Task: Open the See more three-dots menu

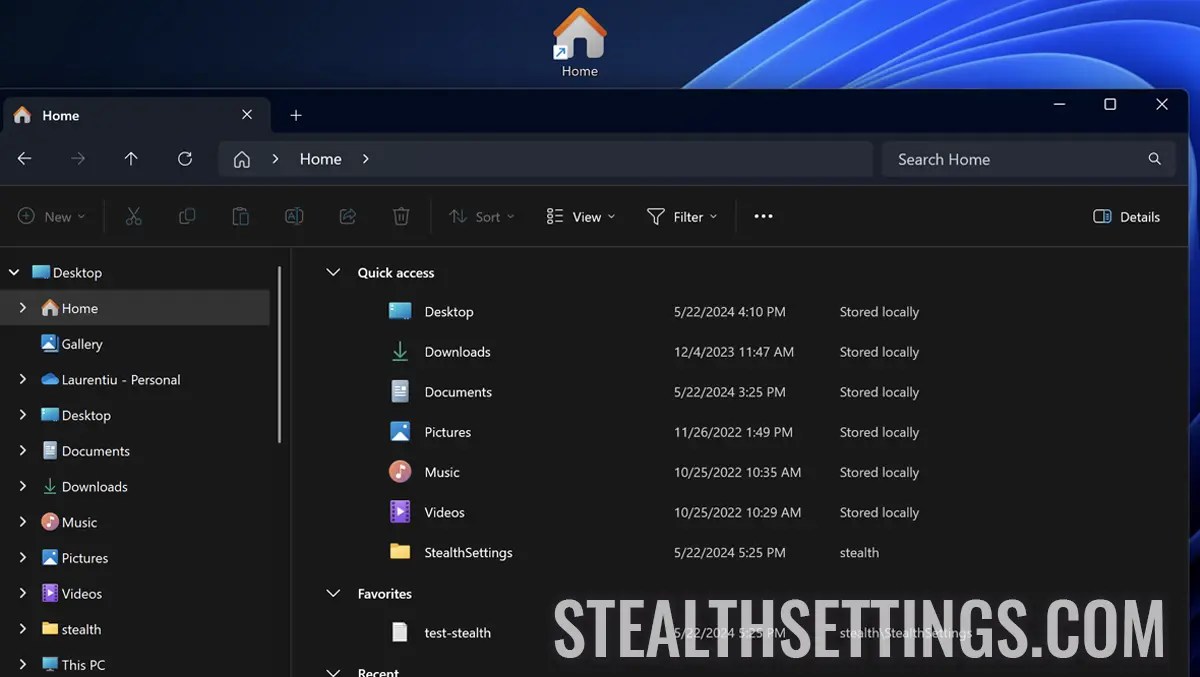Action: coord(763,216)
